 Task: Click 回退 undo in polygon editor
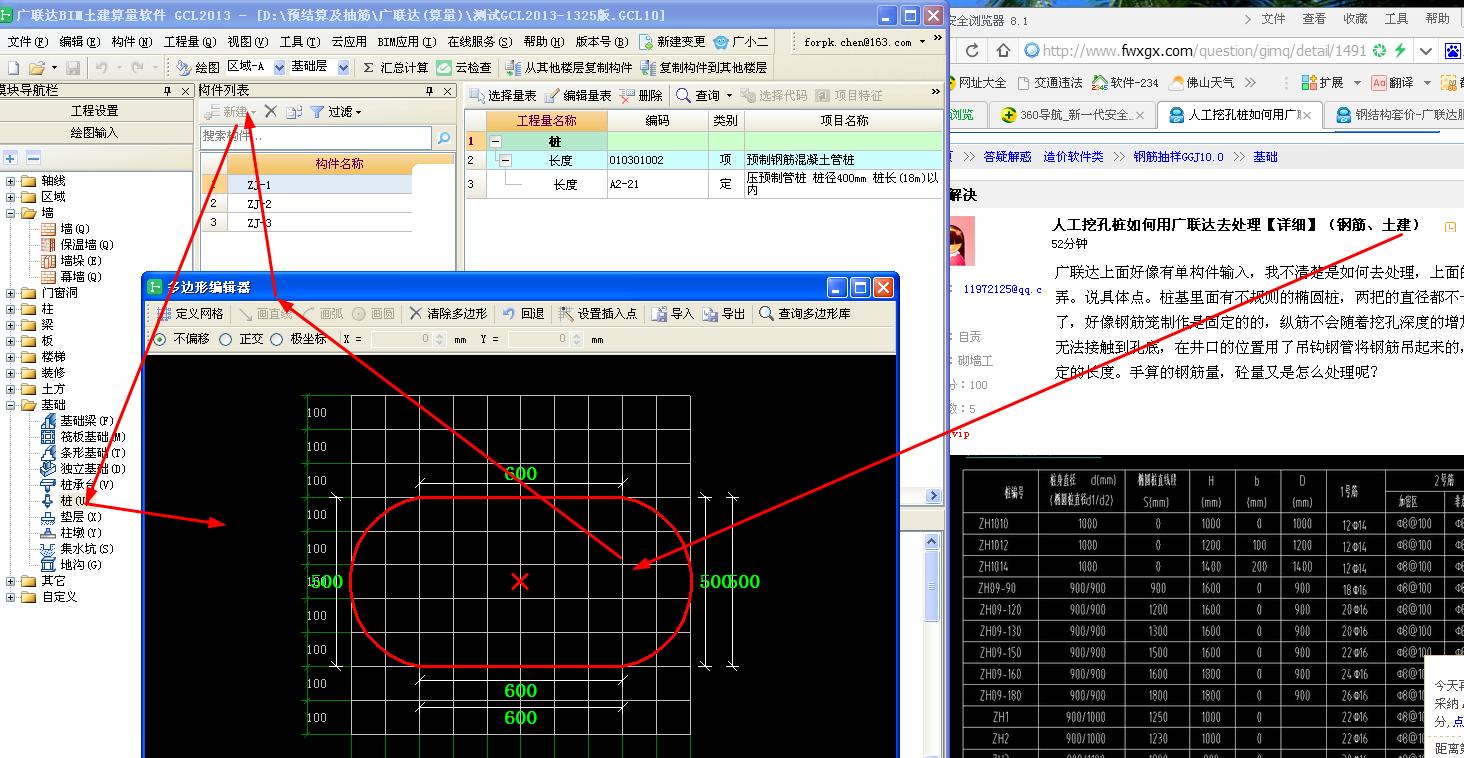pyautogui.click(x=523, y=313)
